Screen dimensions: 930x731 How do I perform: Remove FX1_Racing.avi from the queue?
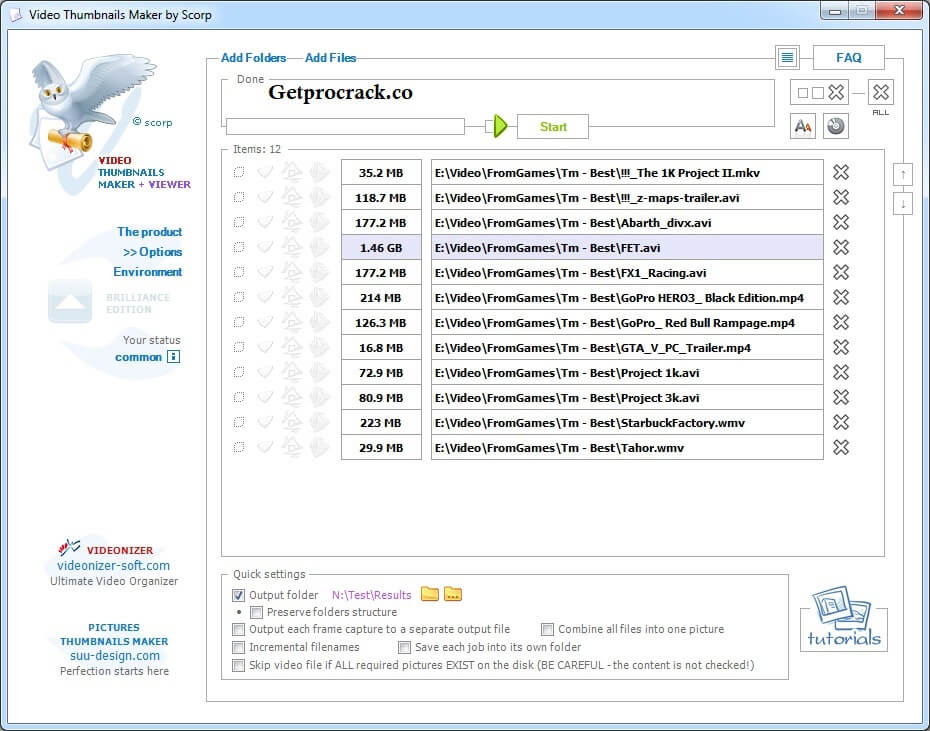[x=840, y=272]
